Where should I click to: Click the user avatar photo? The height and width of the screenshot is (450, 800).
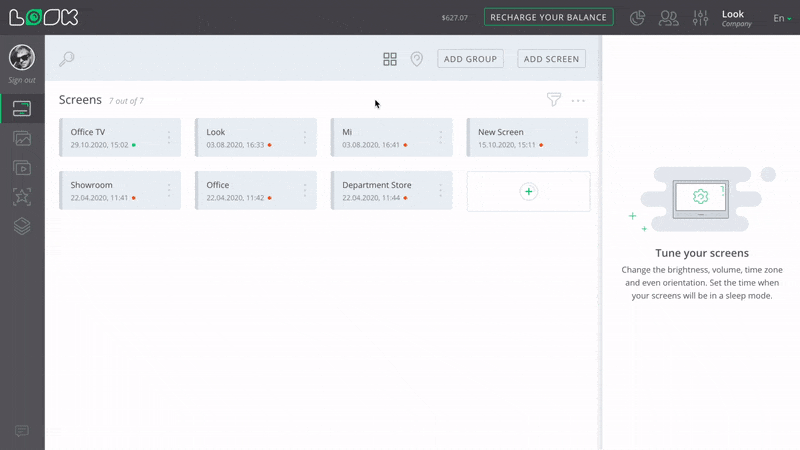22,57
